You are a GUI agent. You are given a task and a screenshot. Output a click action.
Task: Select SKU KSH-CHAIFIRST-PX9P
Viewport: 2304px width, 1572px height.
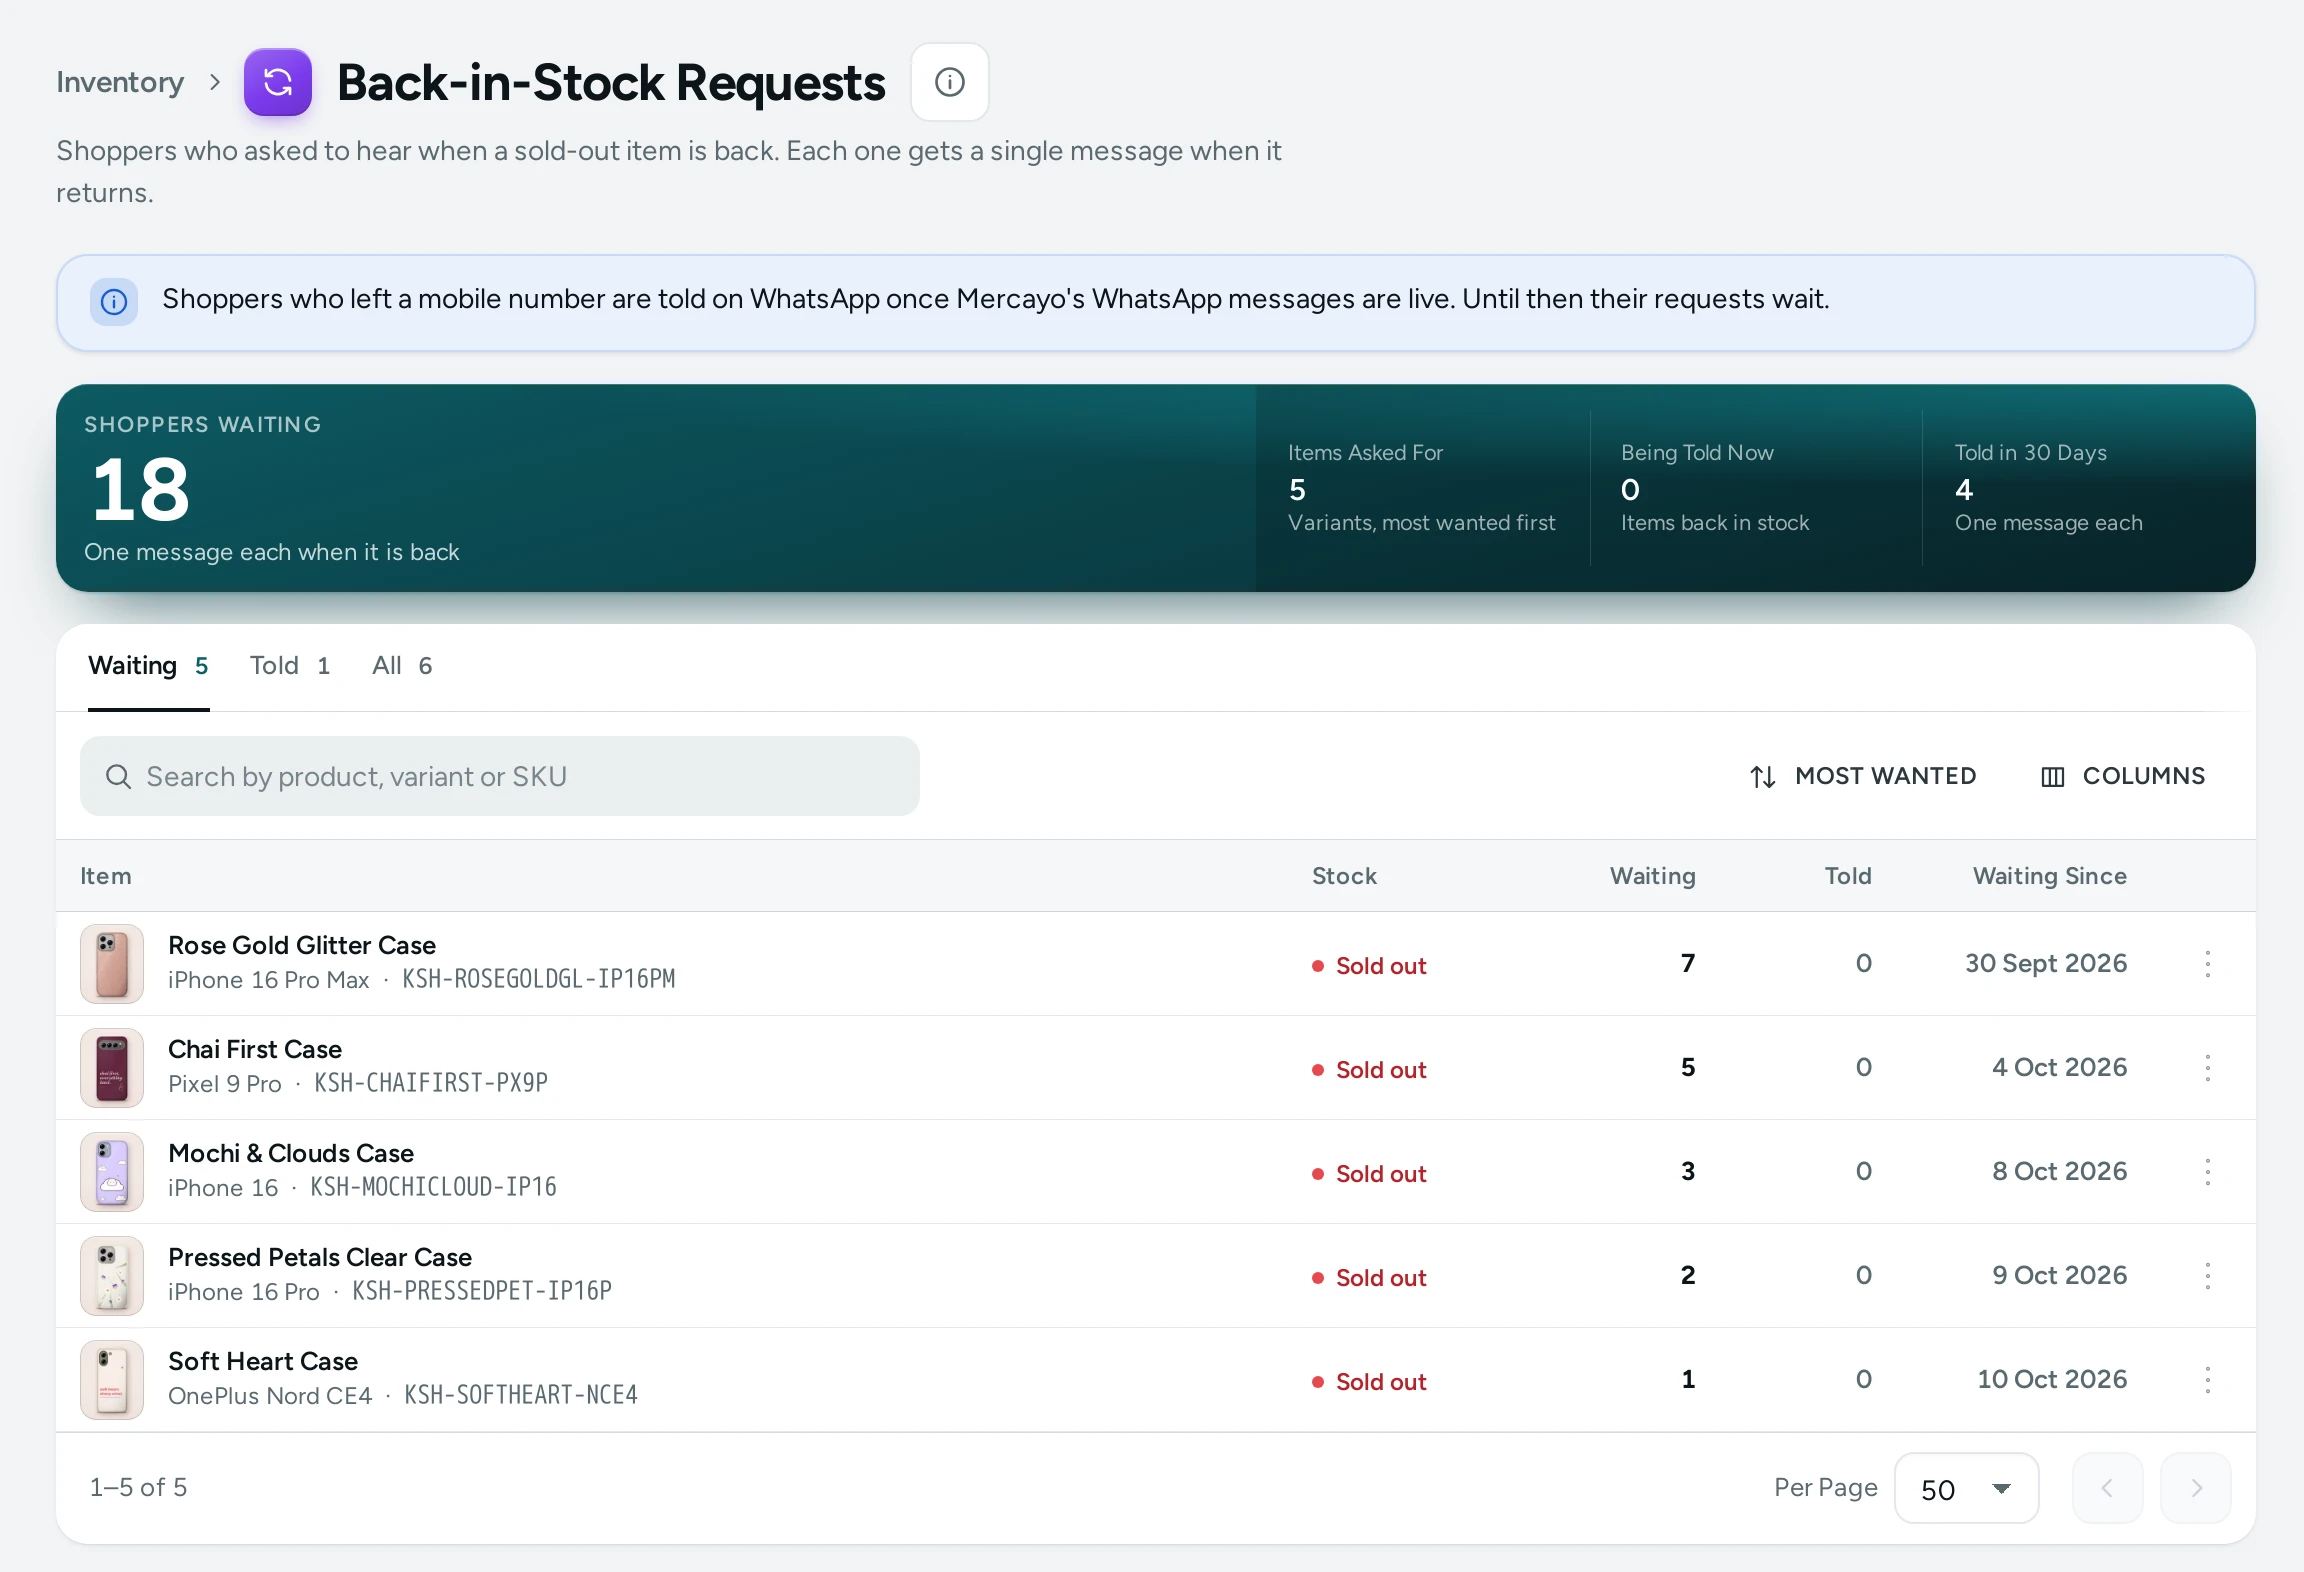point(431,1083)
